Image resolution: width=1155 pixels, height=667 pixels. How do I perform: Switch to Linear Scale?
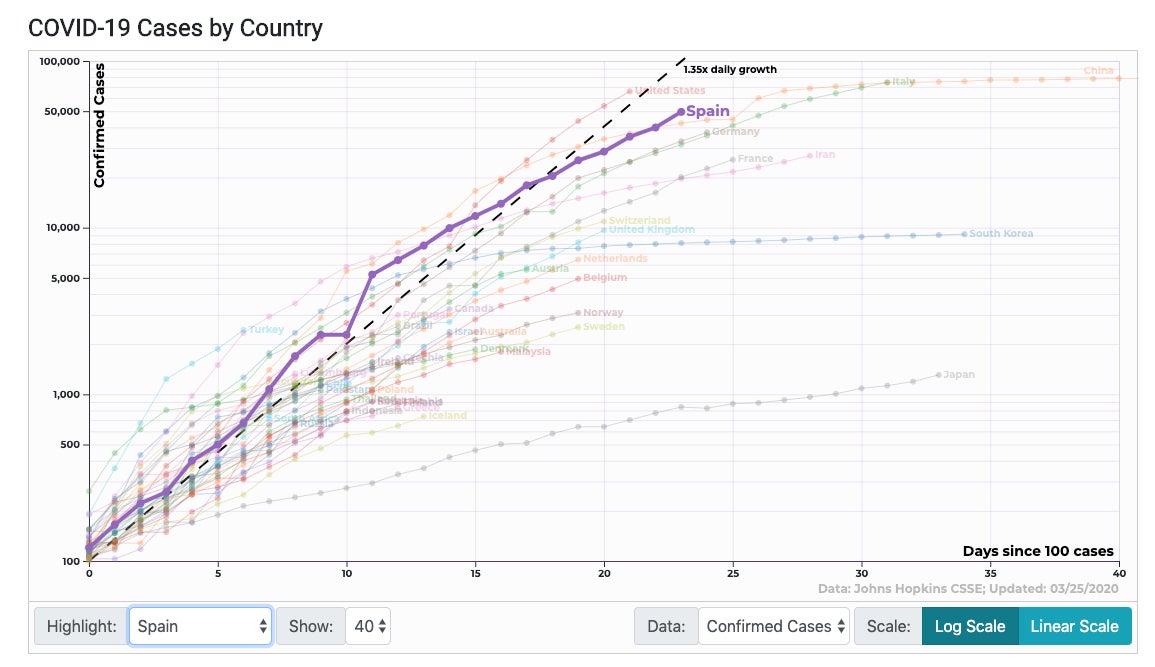pyautogui.click(x=1074, y=626)
